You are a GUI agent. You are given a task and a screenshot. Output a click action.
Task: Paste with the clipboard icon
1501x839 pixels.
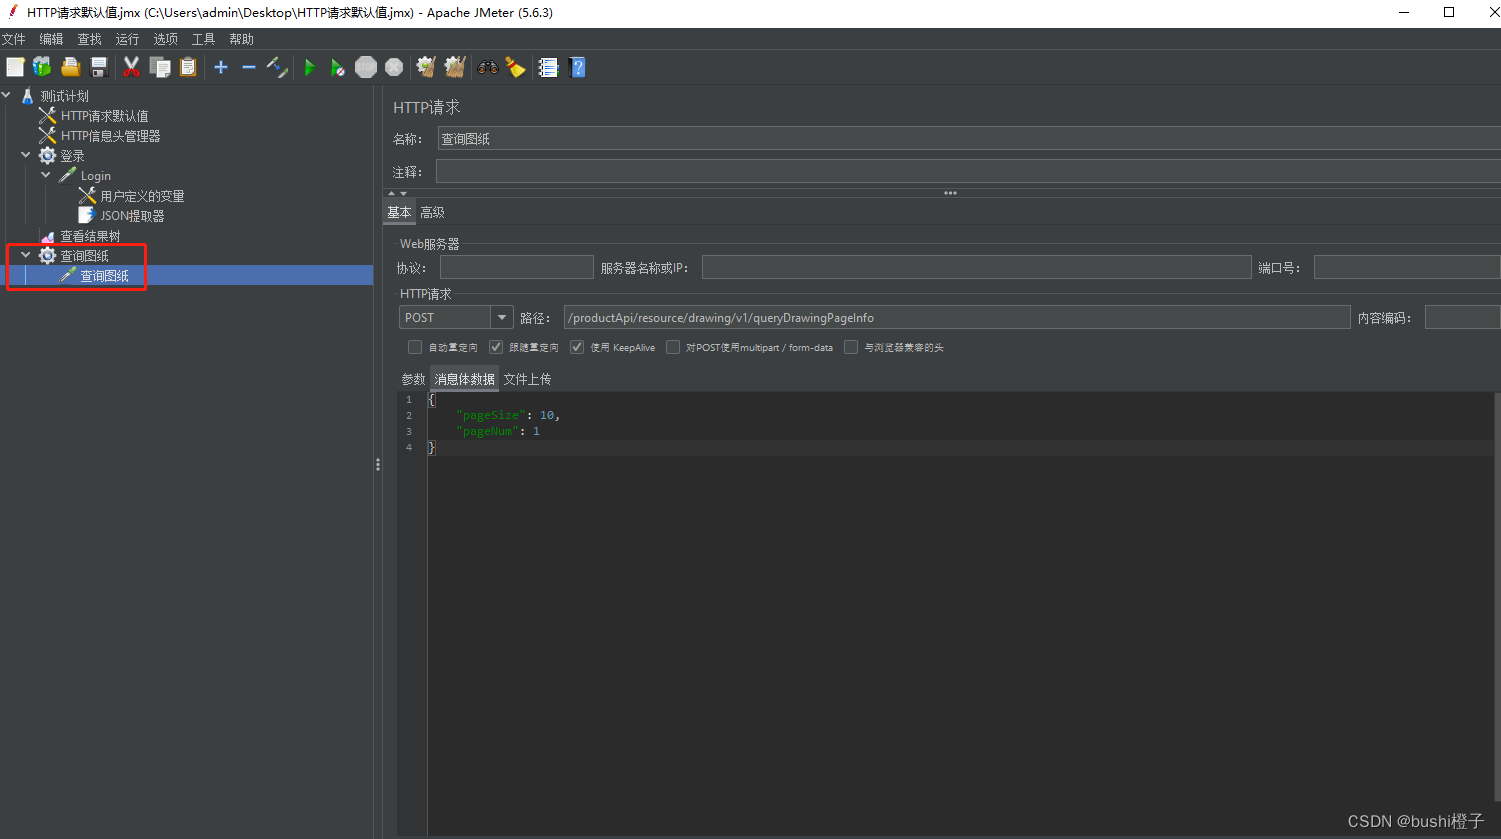[x=188, y=67]
